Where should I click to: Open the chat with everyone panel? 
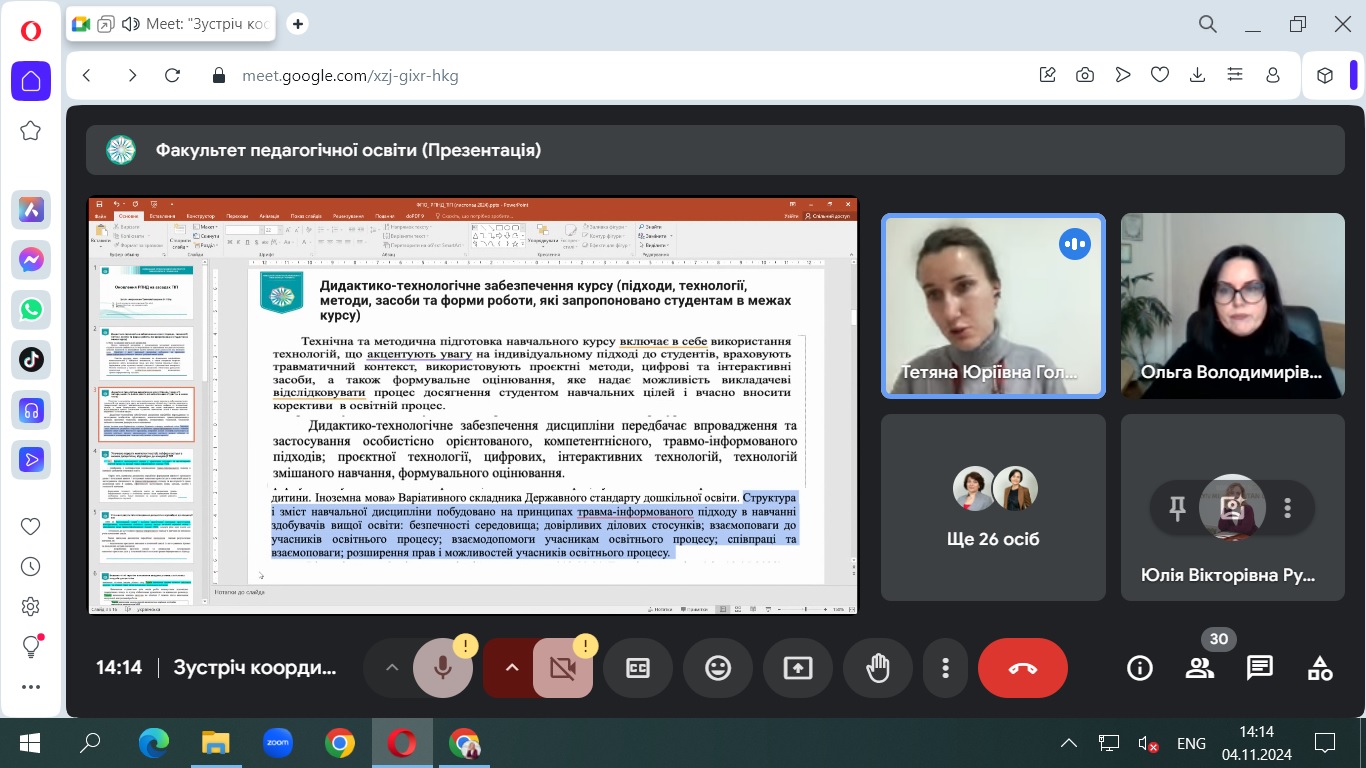(x=1260, y=667)
